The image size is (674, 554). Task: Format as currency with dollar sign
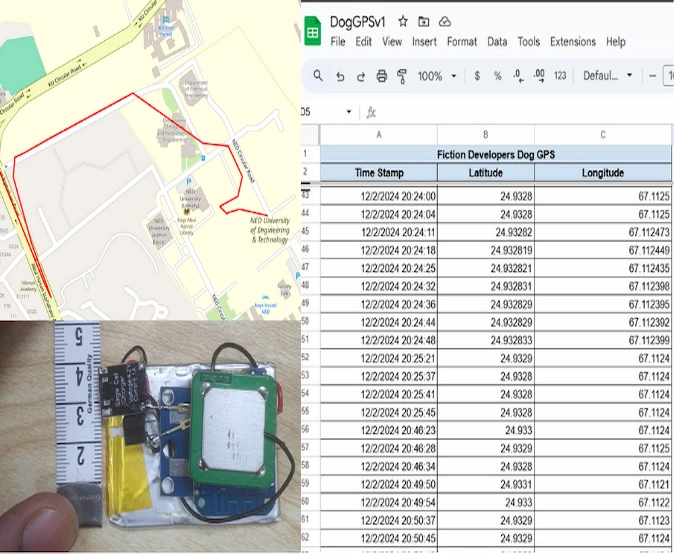(x=477, y=76)
